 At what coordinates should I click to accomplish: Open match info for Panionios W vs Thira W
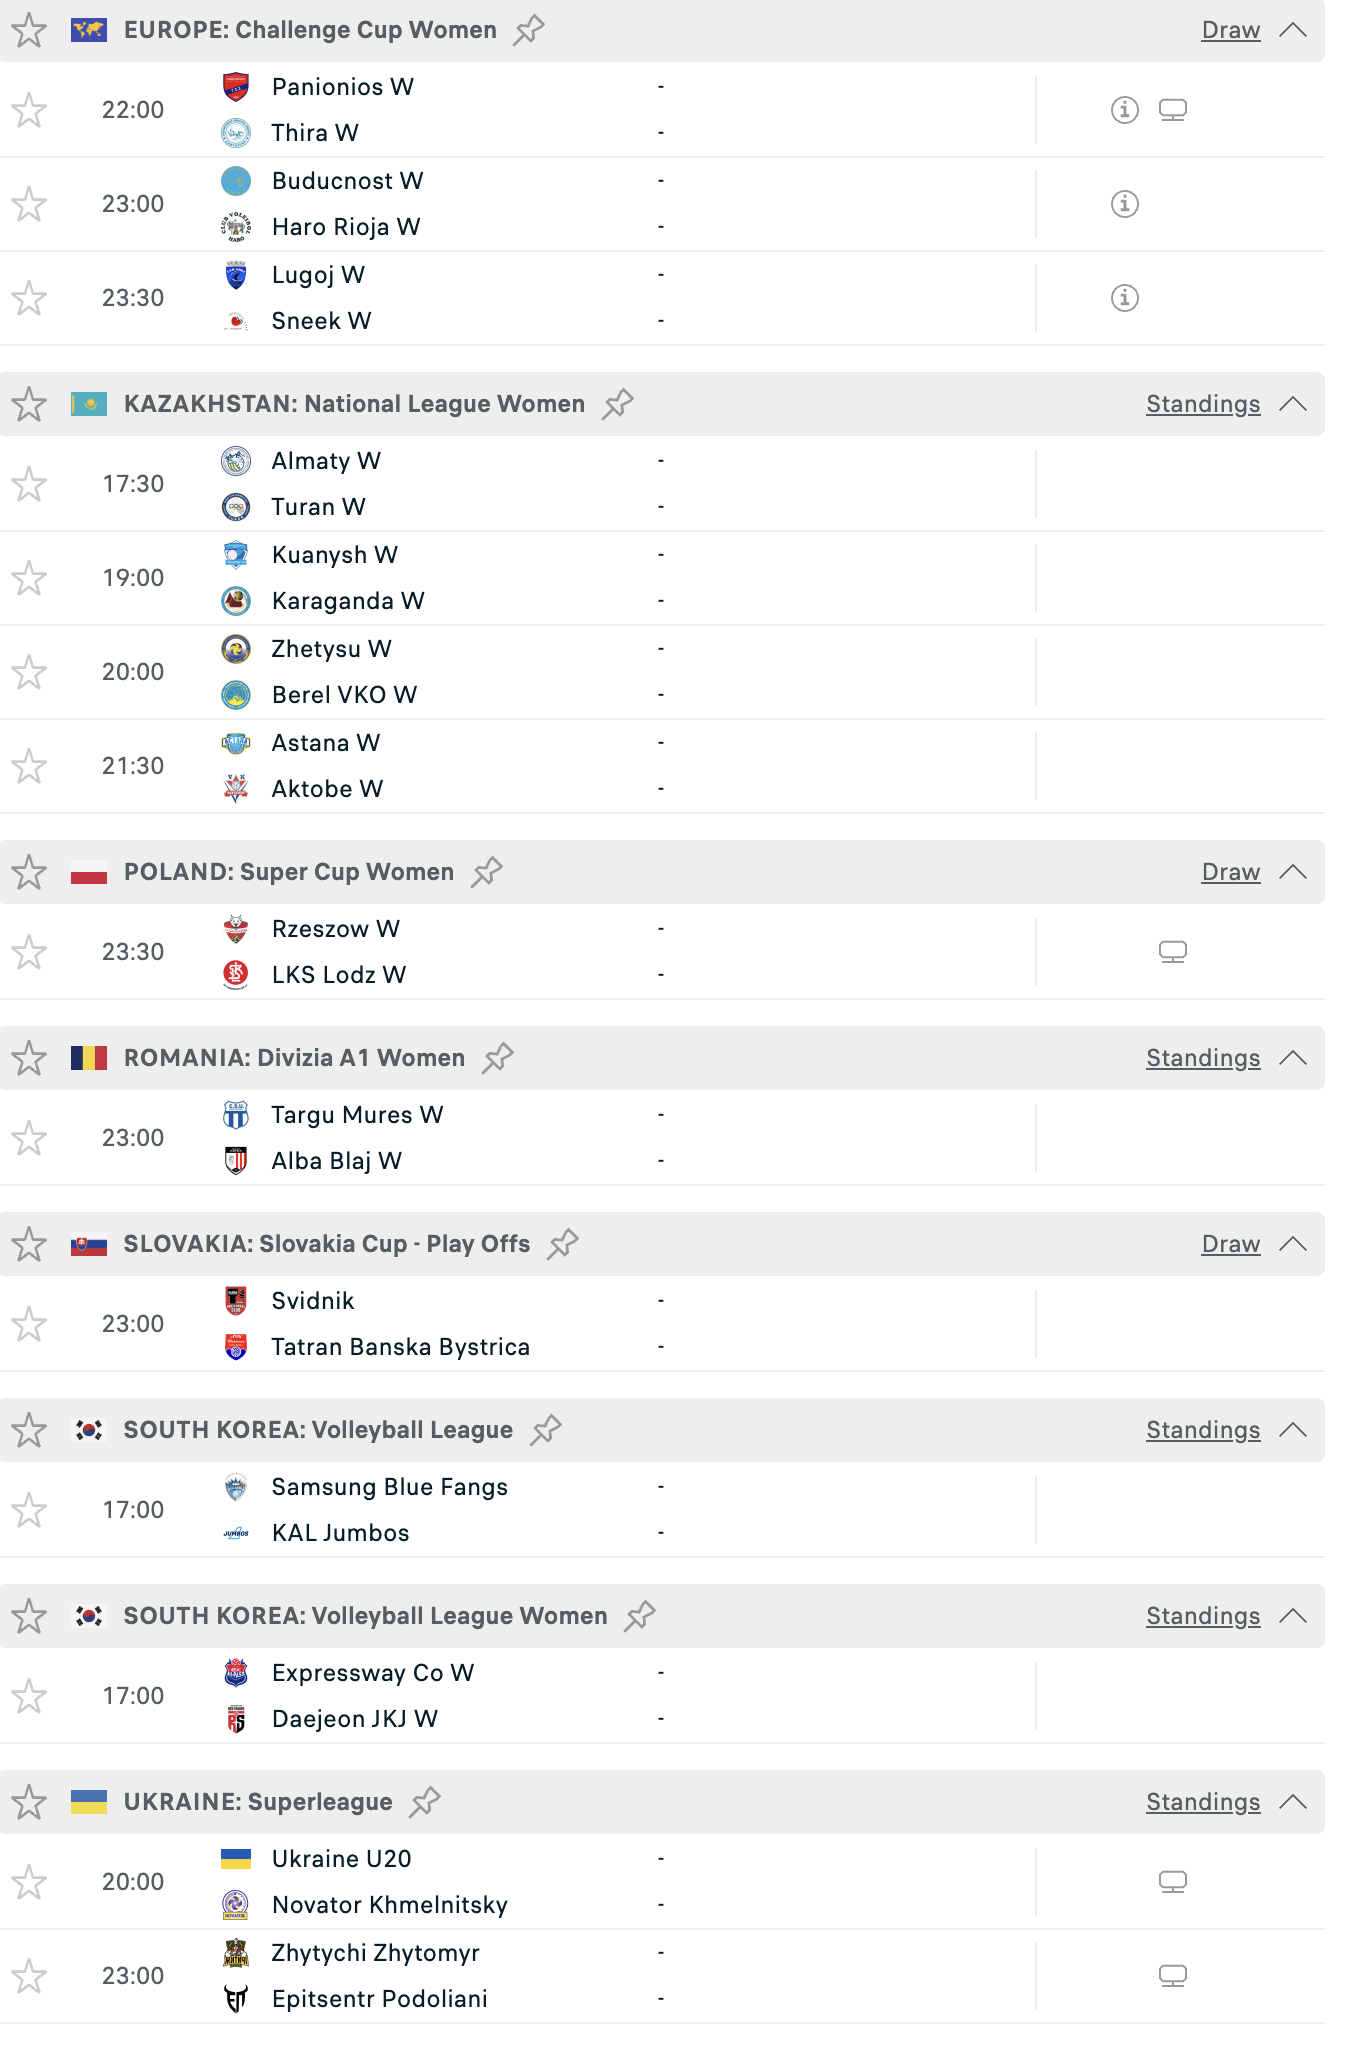(1125, 110)
